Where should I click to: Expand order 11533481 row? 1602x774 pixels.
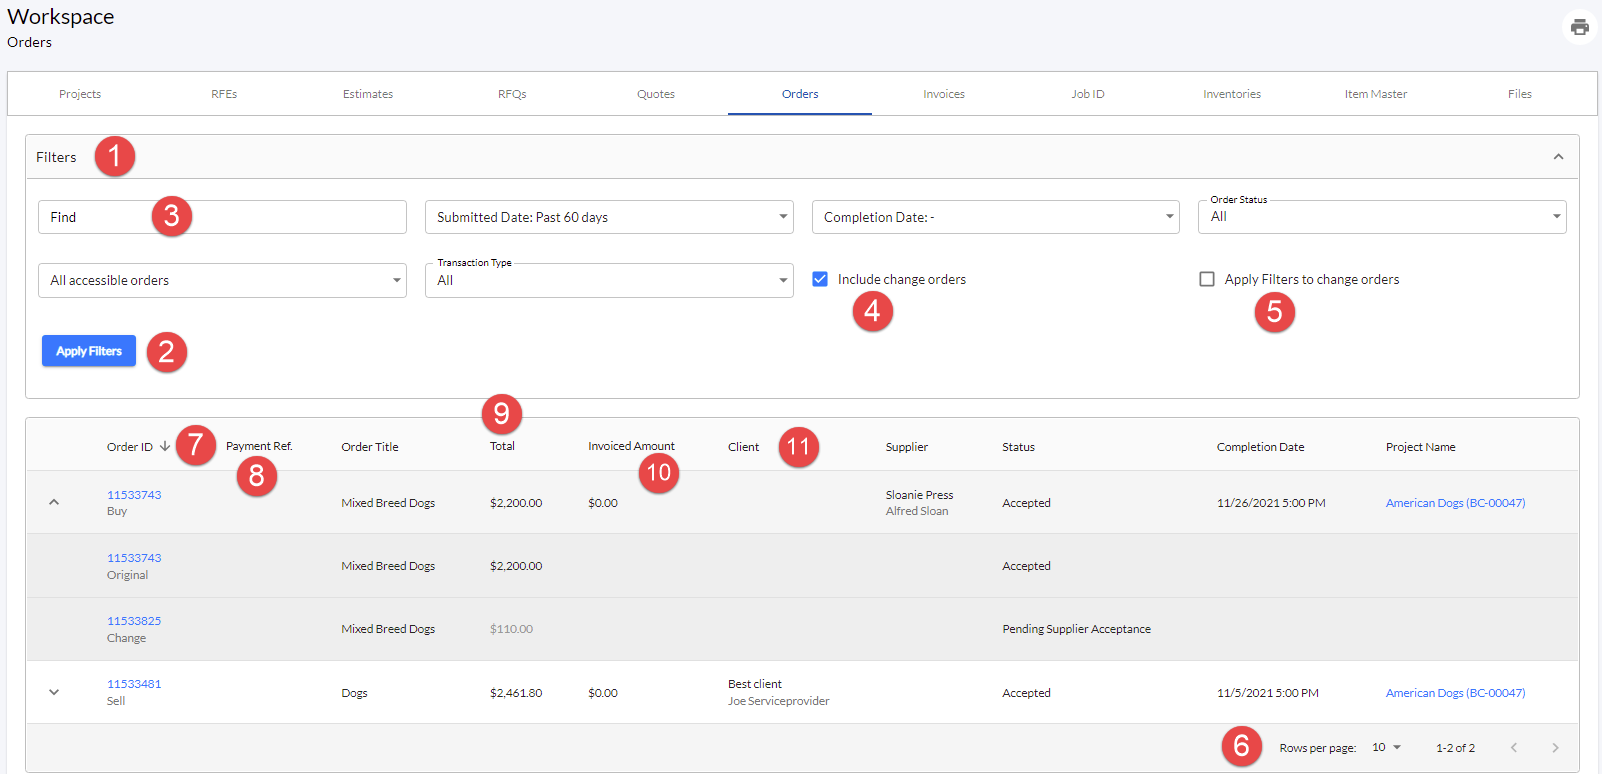(54, 692)
